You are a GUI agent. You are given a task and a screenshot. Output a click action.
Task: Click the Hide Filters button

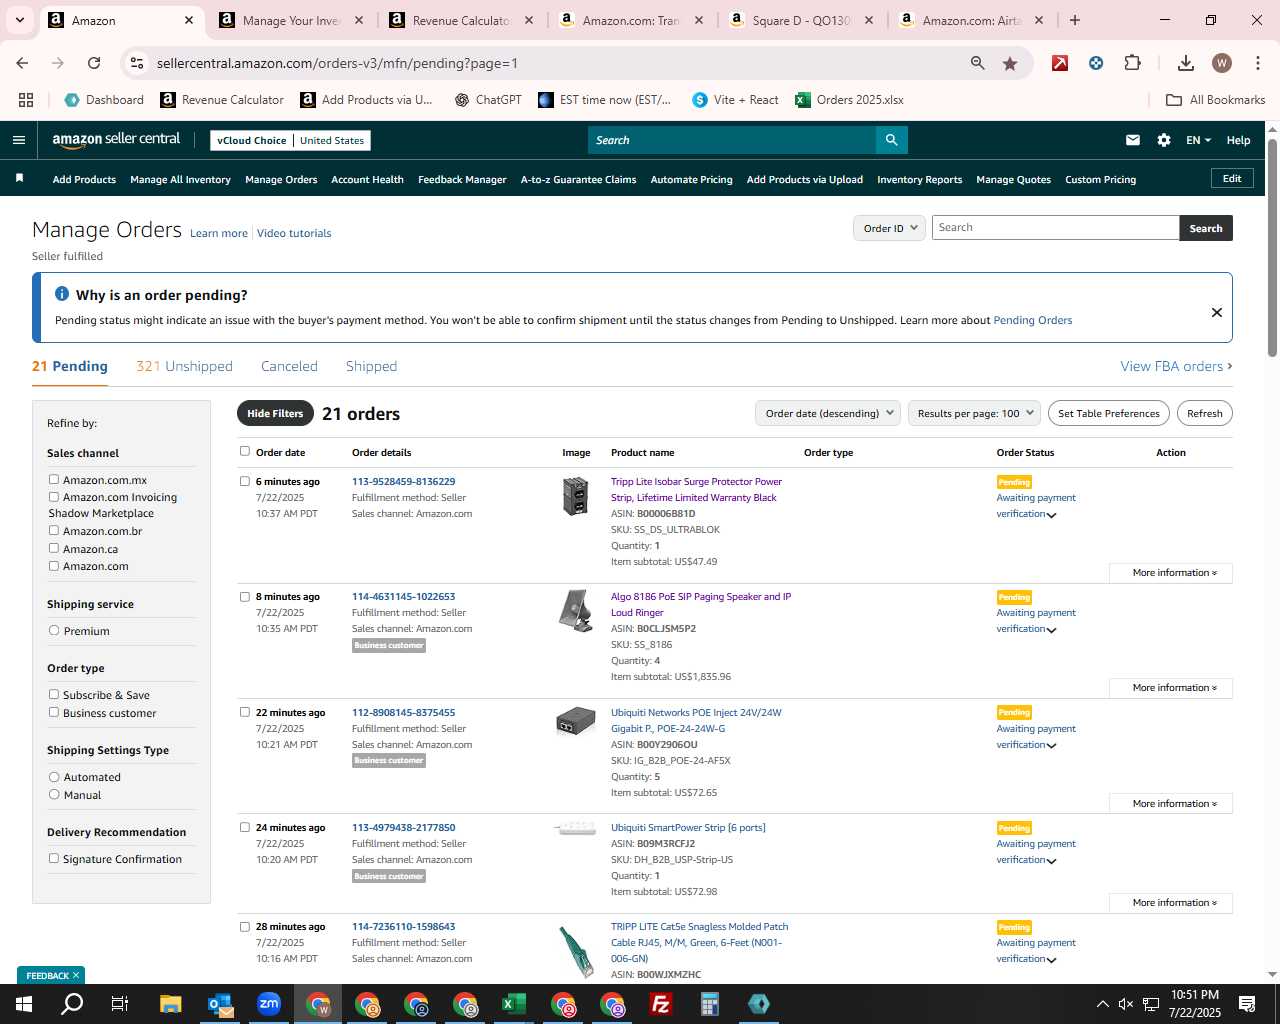coord(275,413)
